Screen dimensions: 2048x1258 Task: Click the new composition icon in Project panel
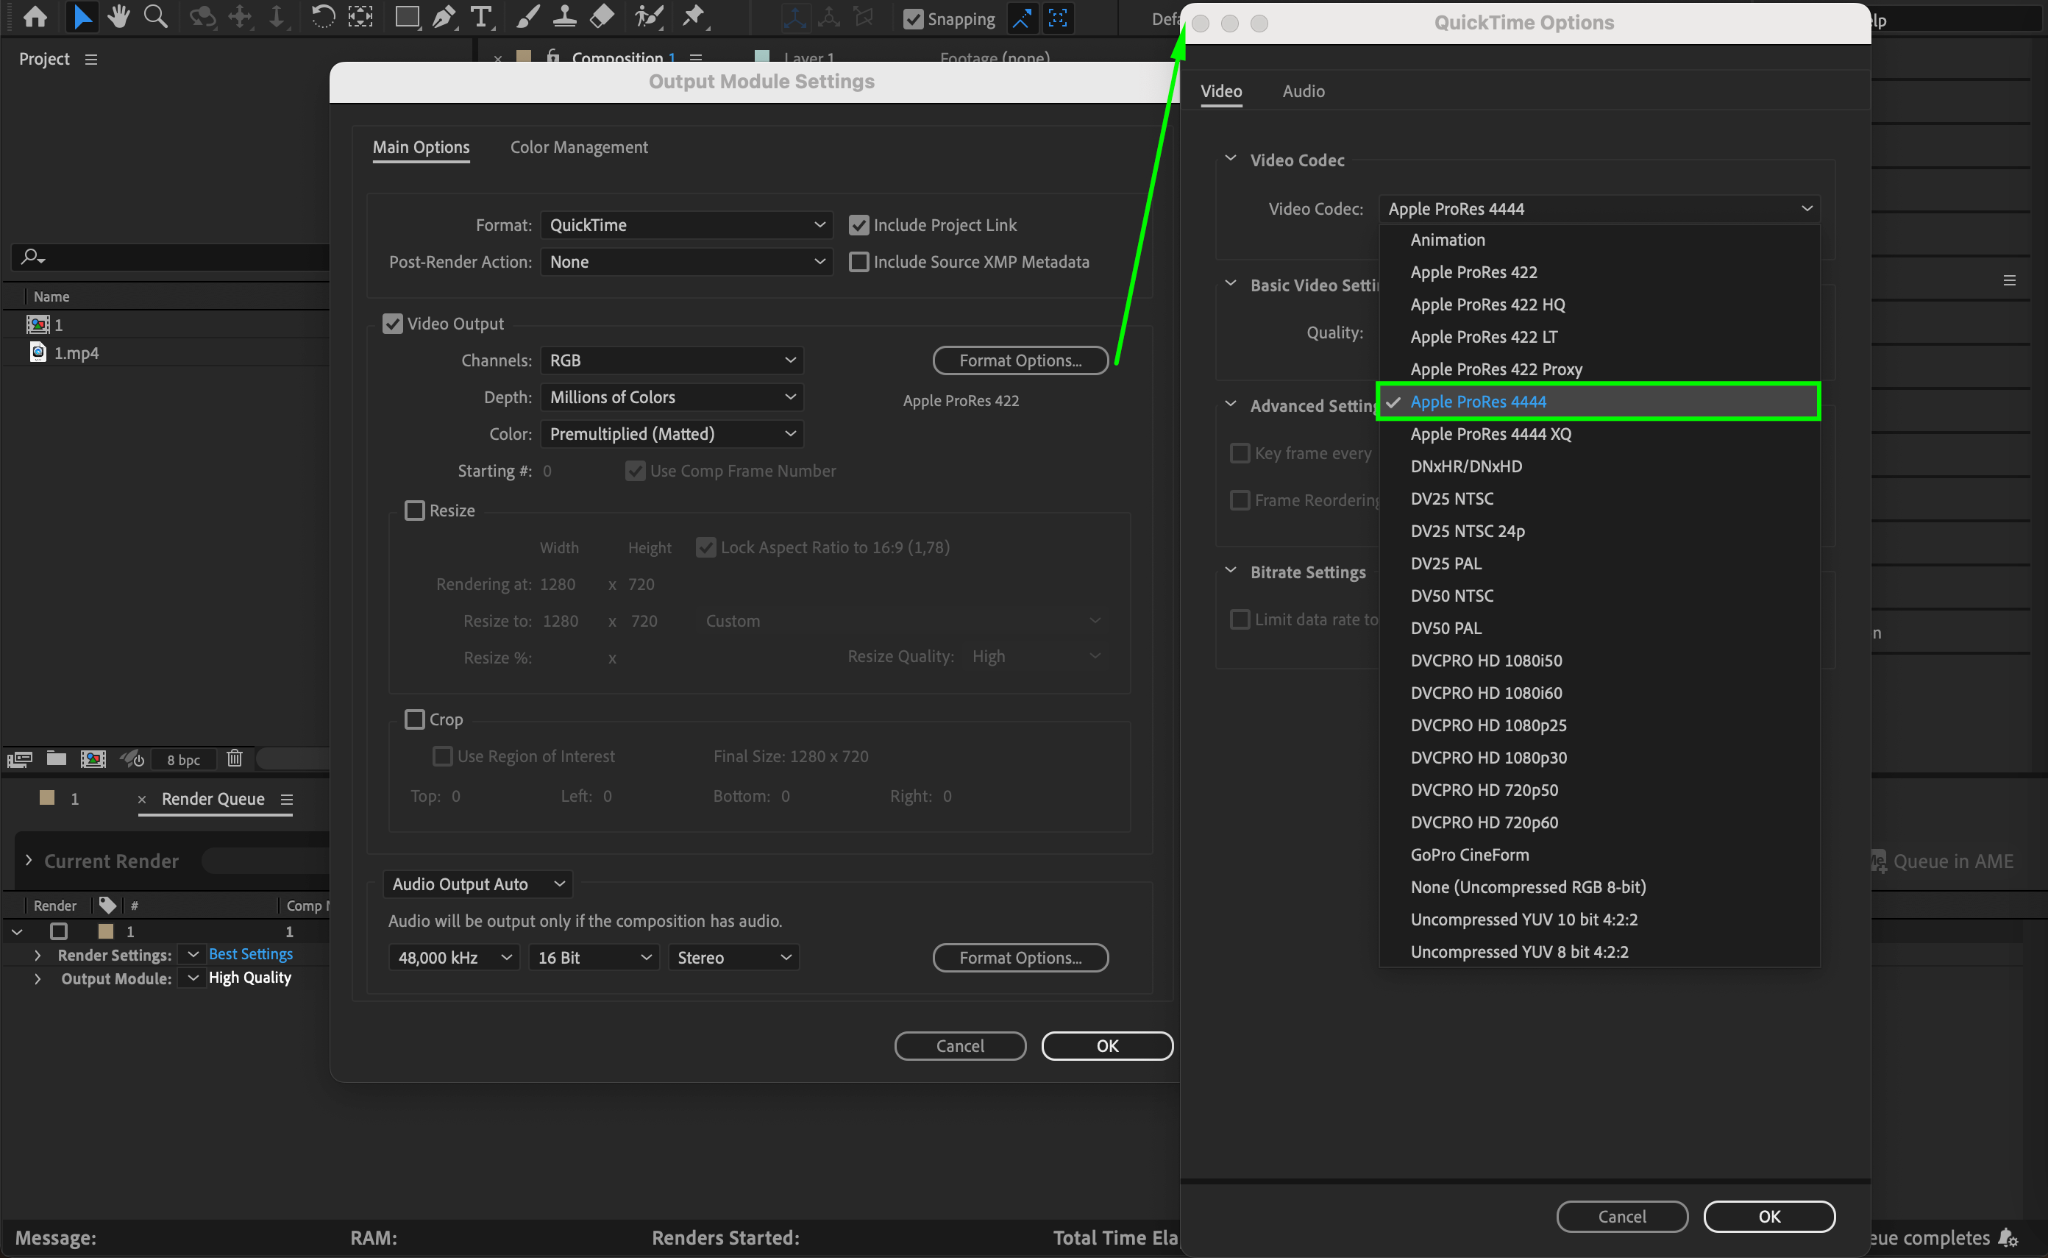(x=93, y=759)
